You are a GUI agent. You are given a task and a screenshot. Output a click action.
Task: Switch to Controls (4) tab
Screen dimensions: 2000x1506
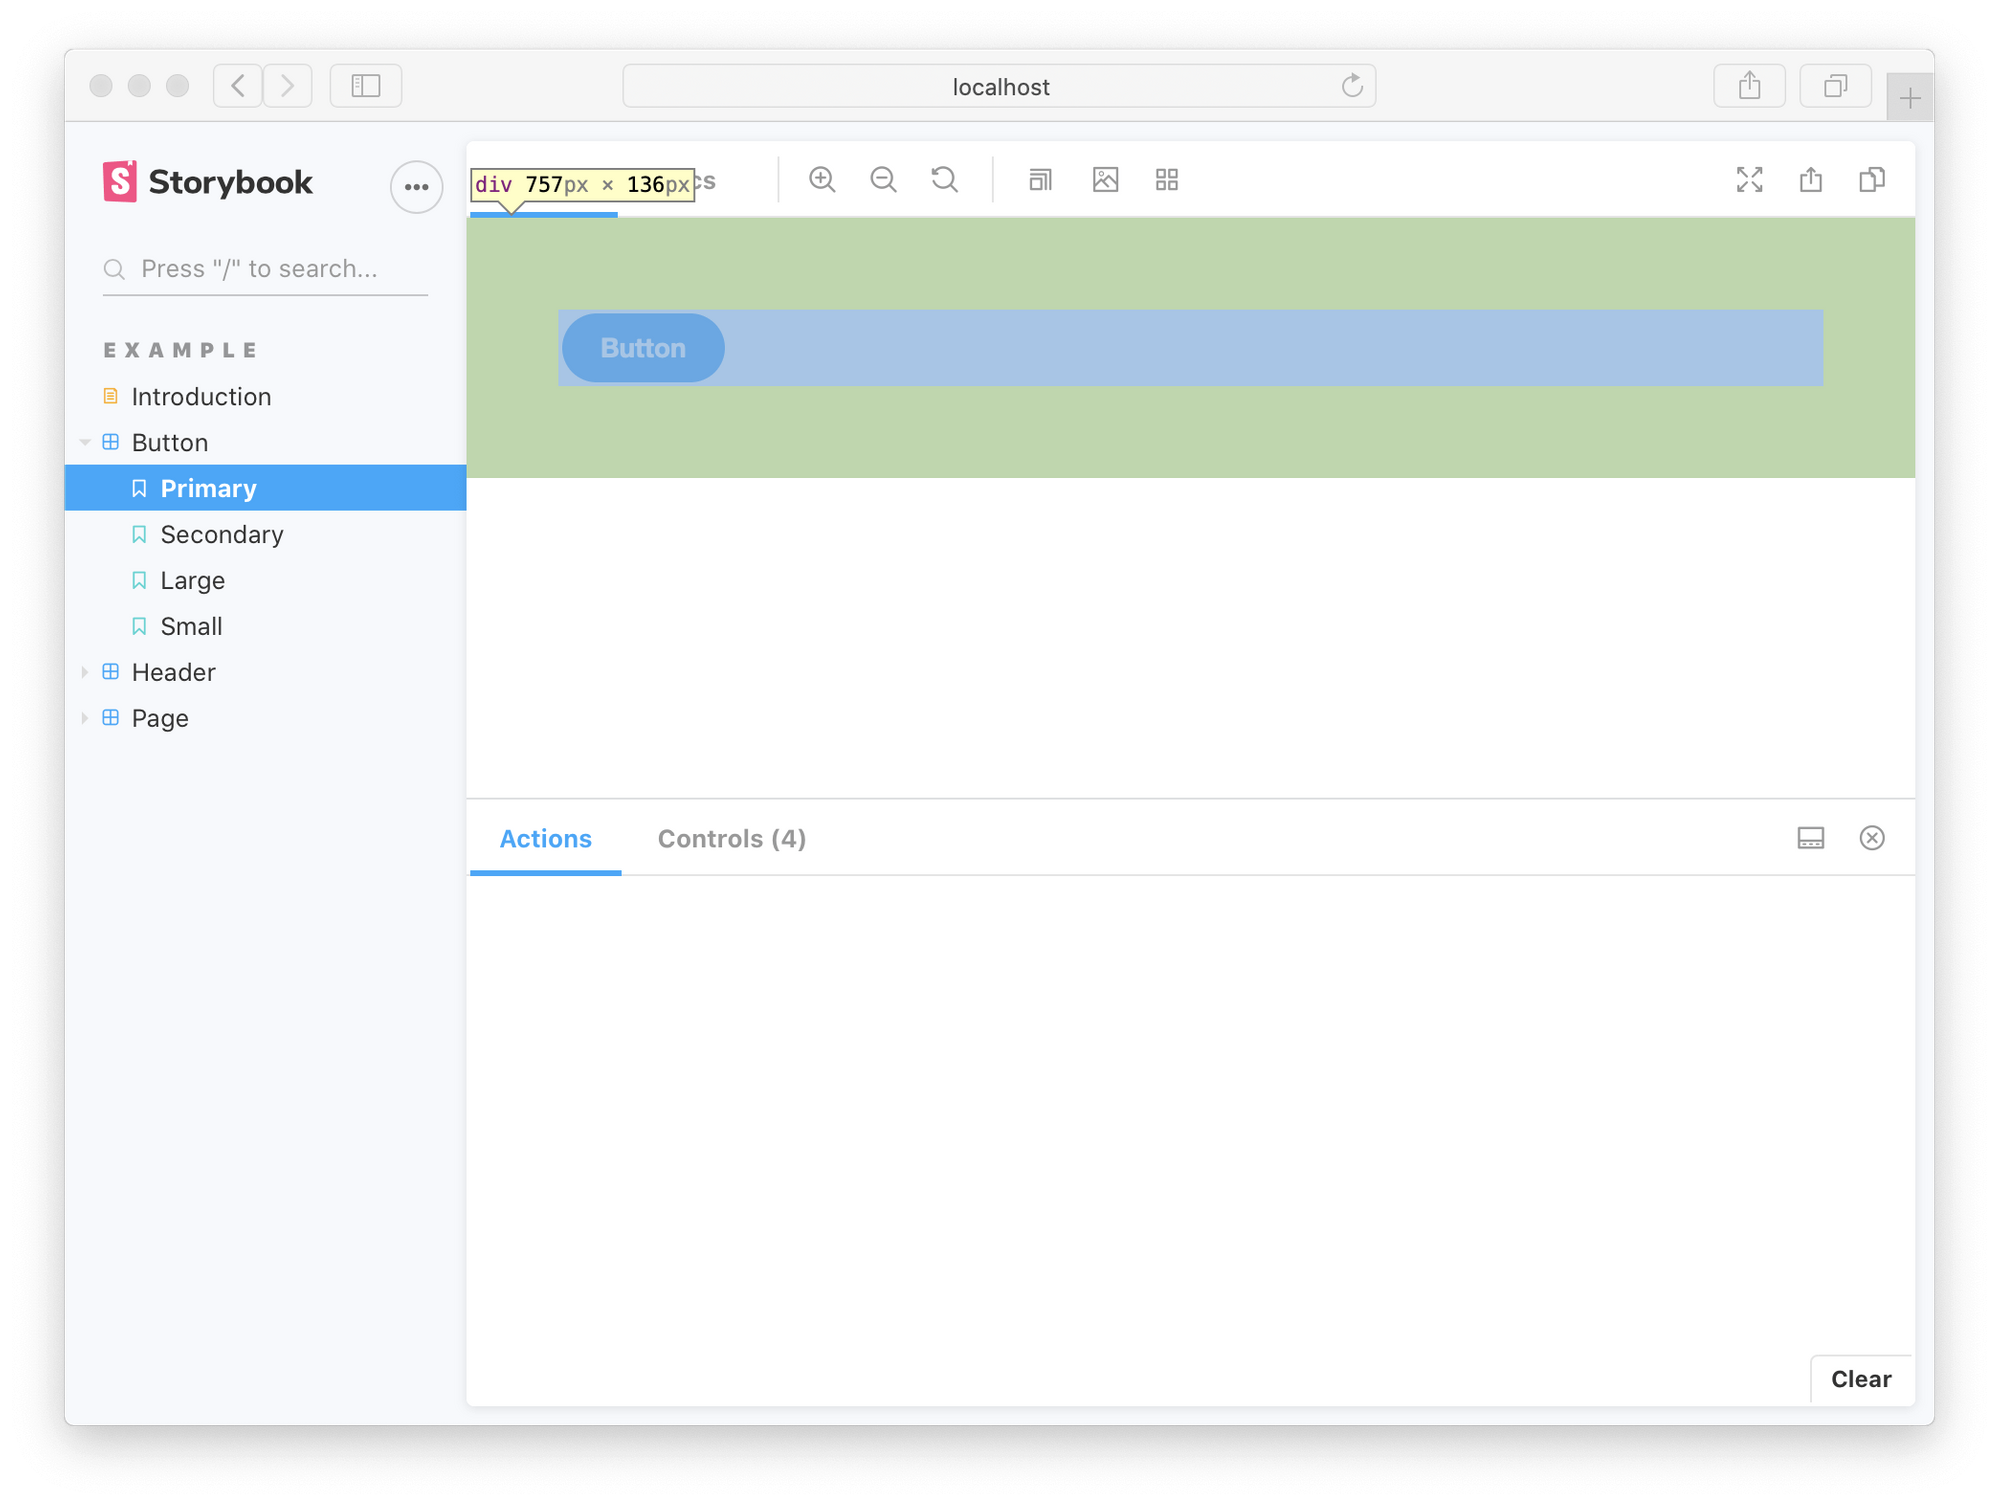732,839
